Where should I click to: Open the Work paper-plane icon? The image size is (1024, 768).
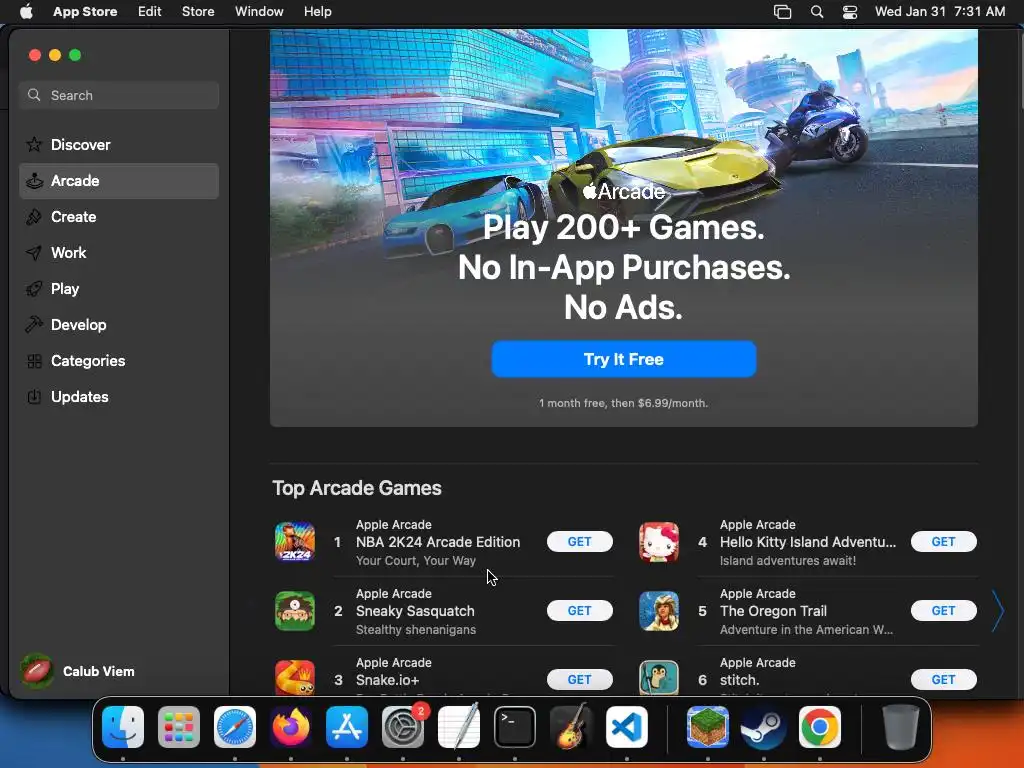[34, 253]
